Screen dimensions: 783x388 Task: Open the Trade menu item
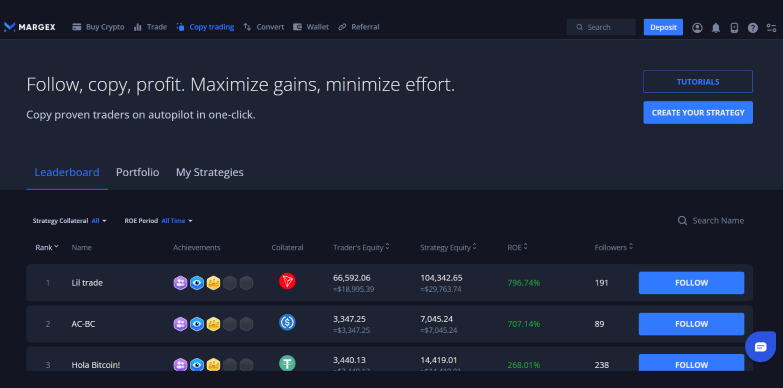pyautogui.click(x=150, y=27)
